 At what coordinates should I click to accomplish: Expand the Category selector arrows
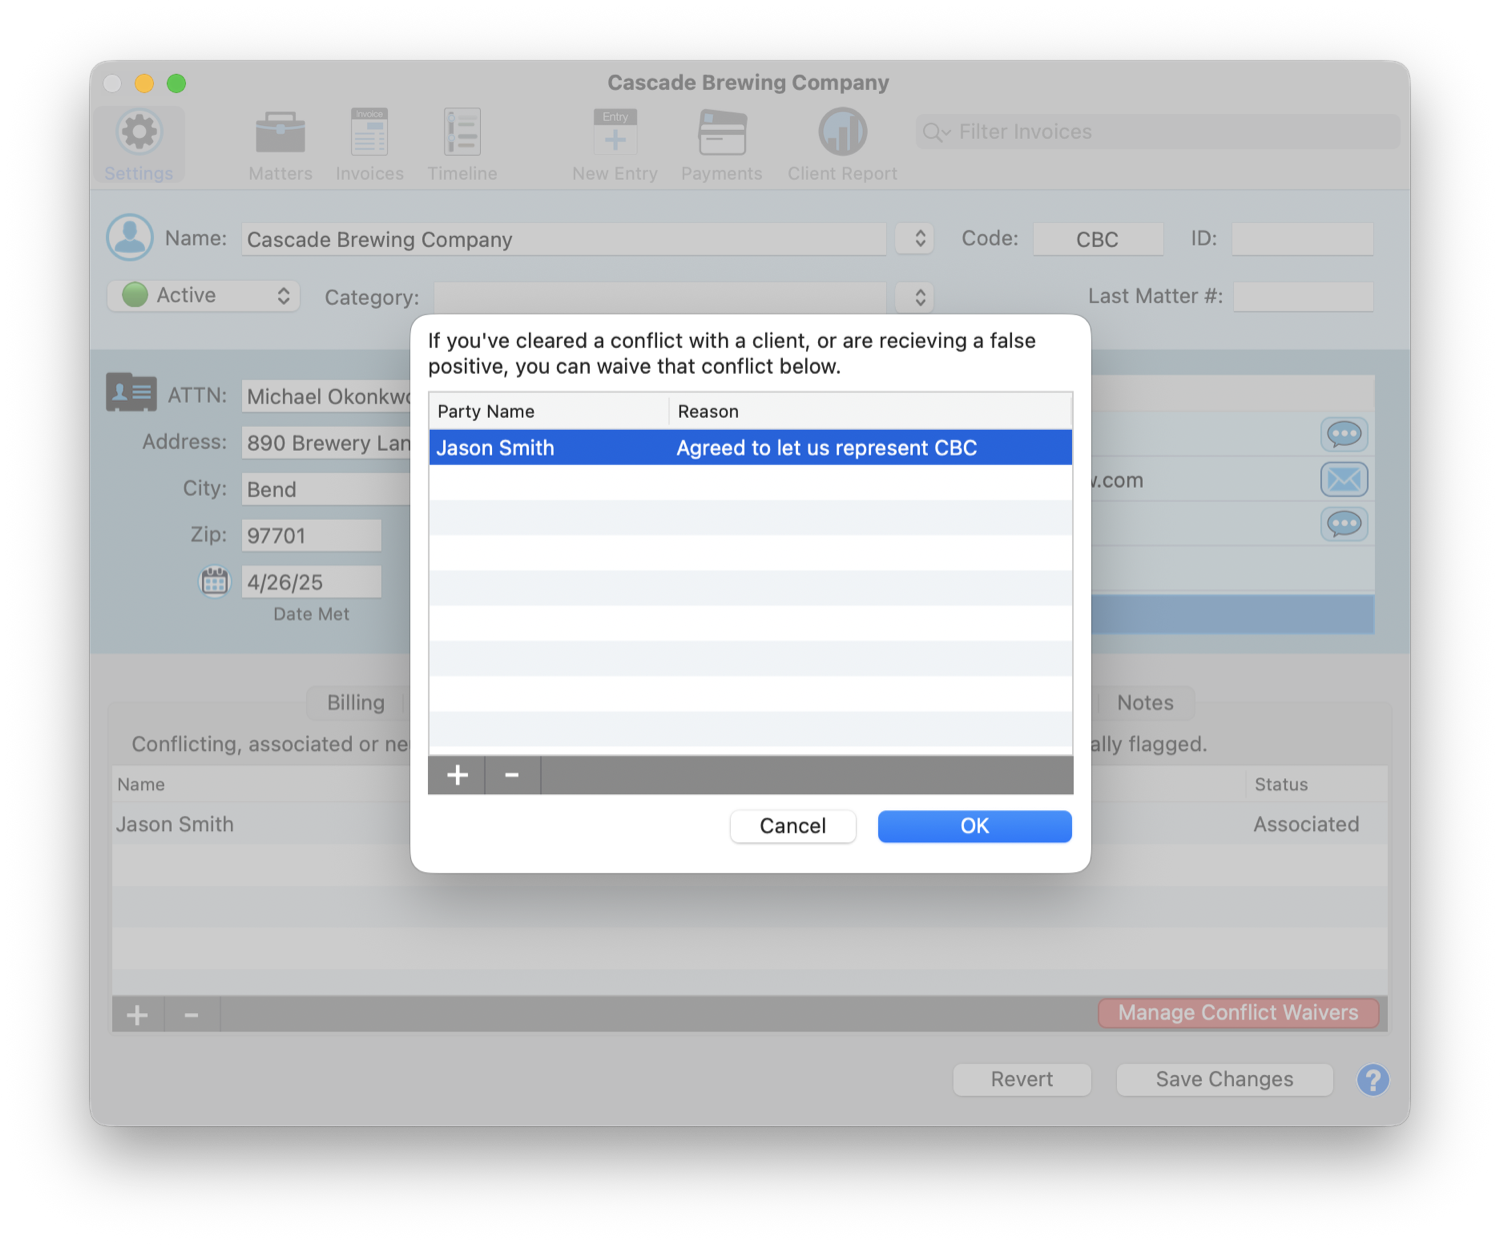click(x=919, y=297)
